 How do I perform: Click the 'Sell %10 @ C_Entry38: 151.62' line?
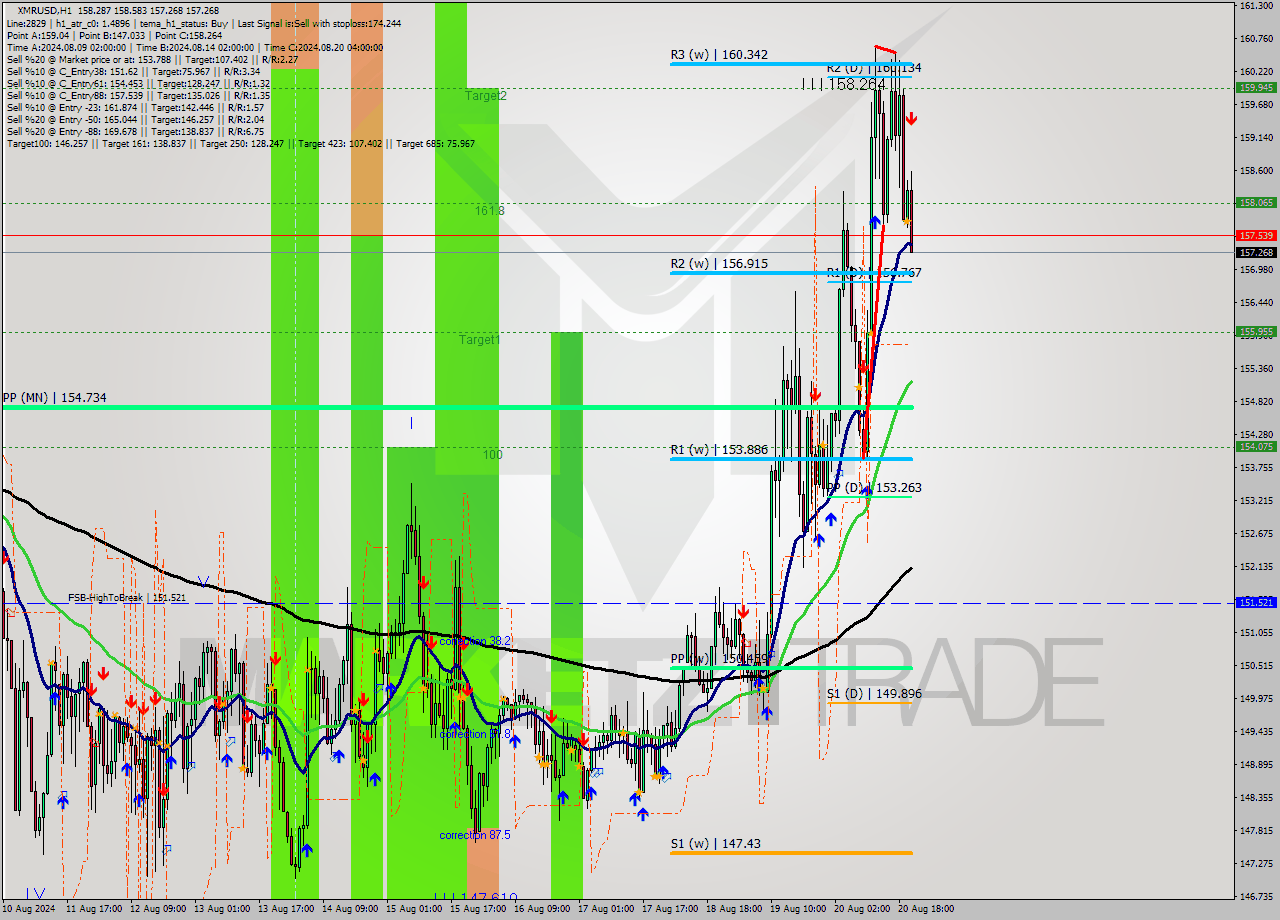[133, 71]
